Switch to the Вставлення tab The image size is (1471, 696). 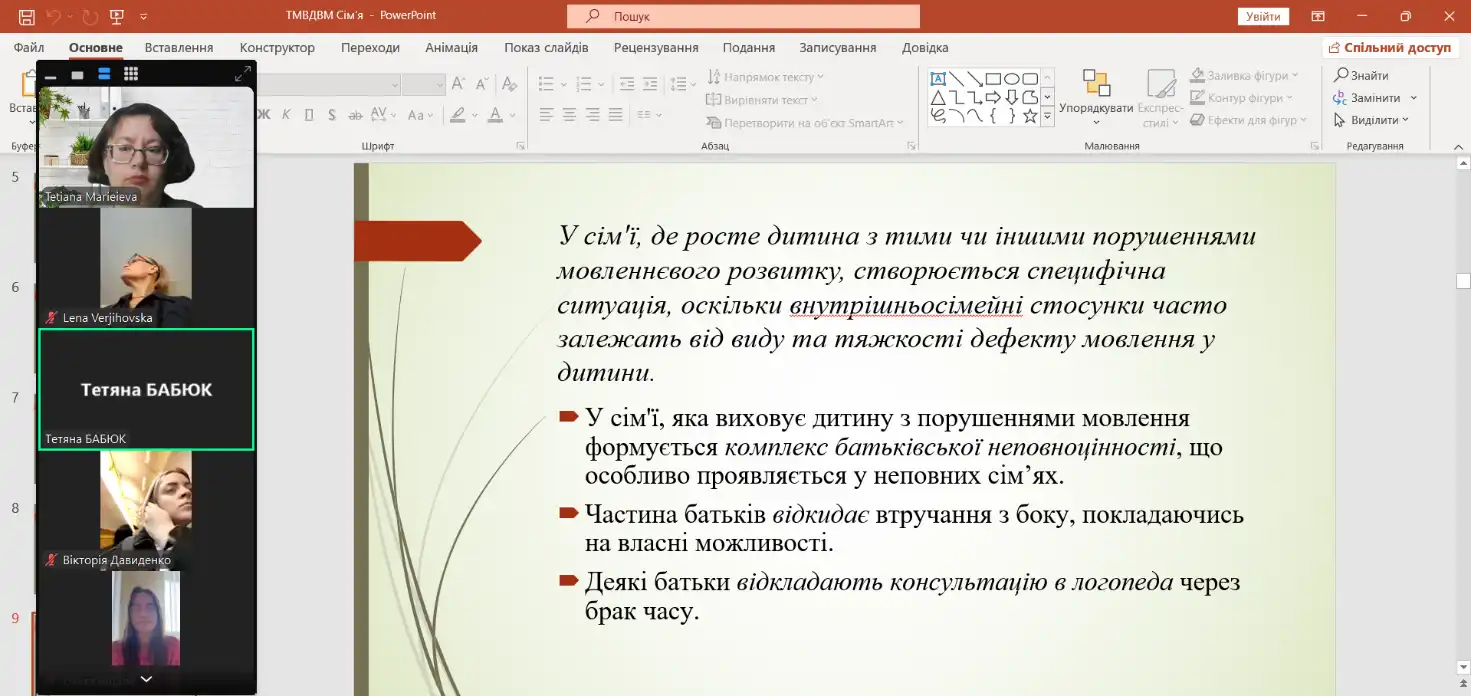[x=179, y=48]
